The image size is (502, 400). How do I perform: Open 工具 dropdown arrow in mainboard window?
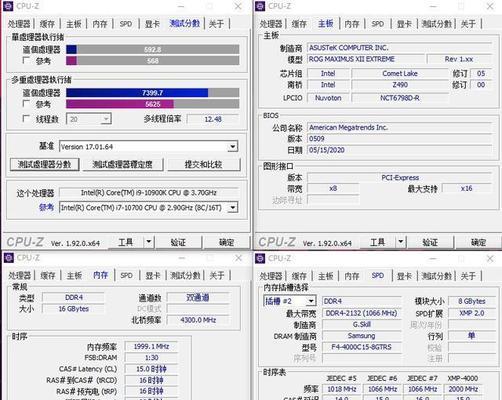(401, 241)
